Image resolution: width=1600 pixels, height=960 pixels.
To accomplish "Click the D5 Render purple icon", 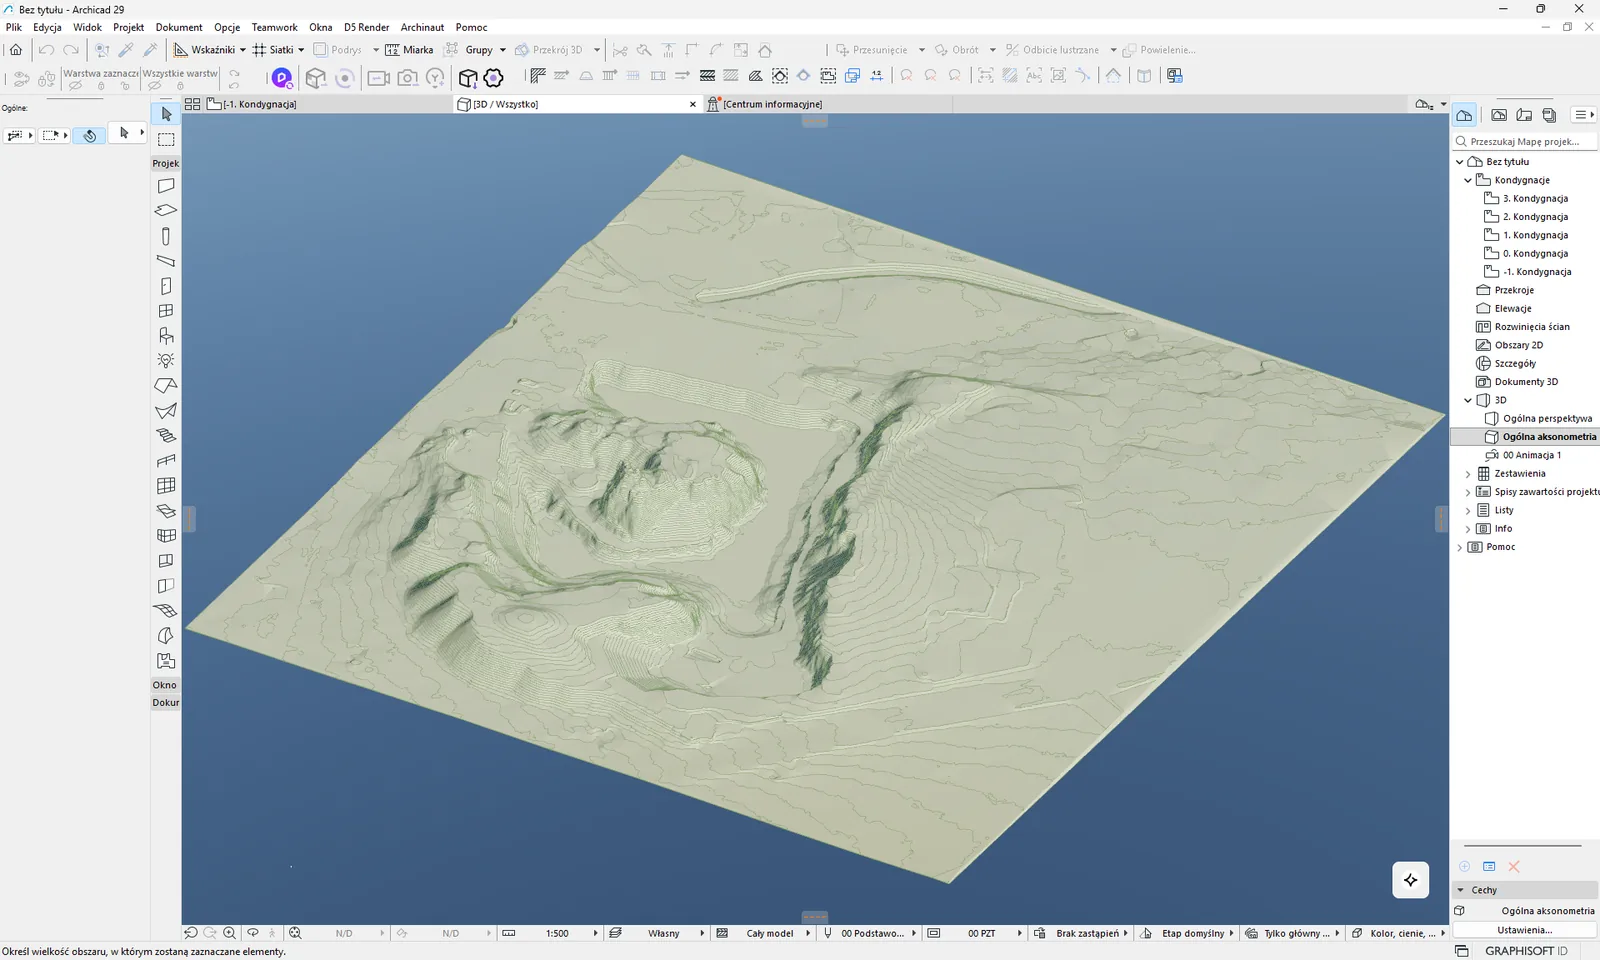I will pos(282,77).
